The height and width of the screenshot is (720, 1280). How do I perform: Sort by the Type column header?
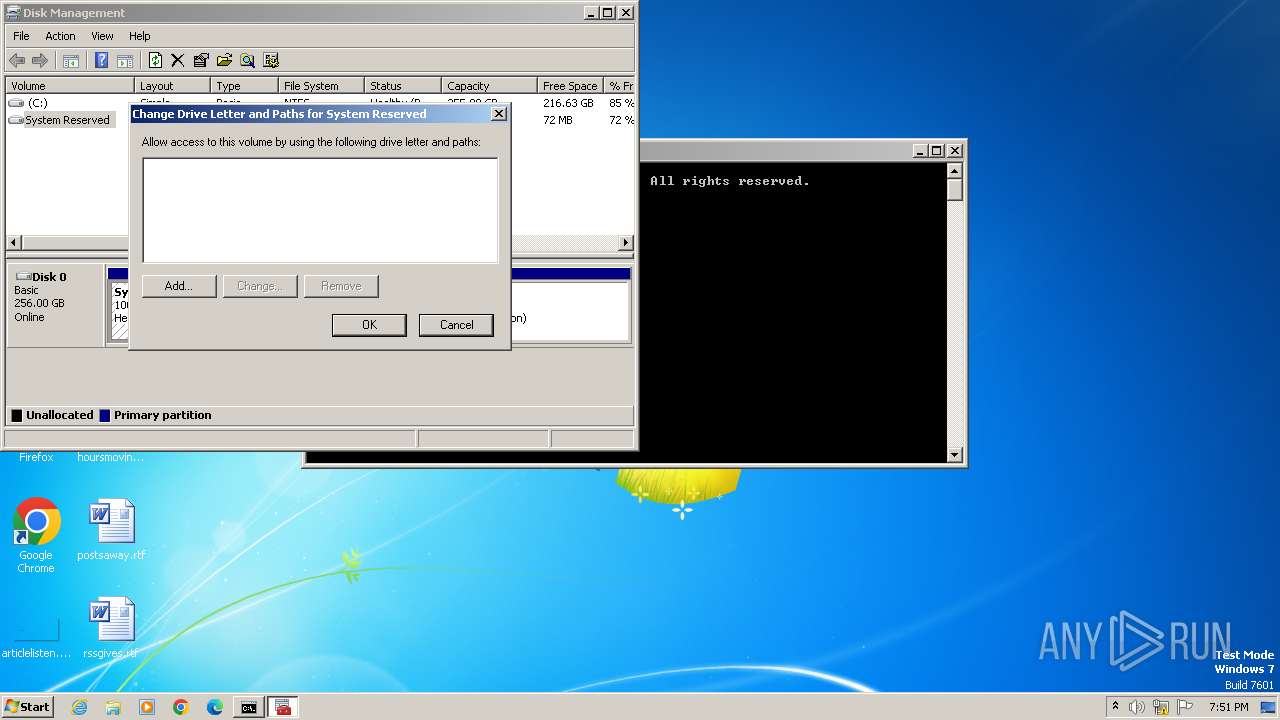click(244, 86)
